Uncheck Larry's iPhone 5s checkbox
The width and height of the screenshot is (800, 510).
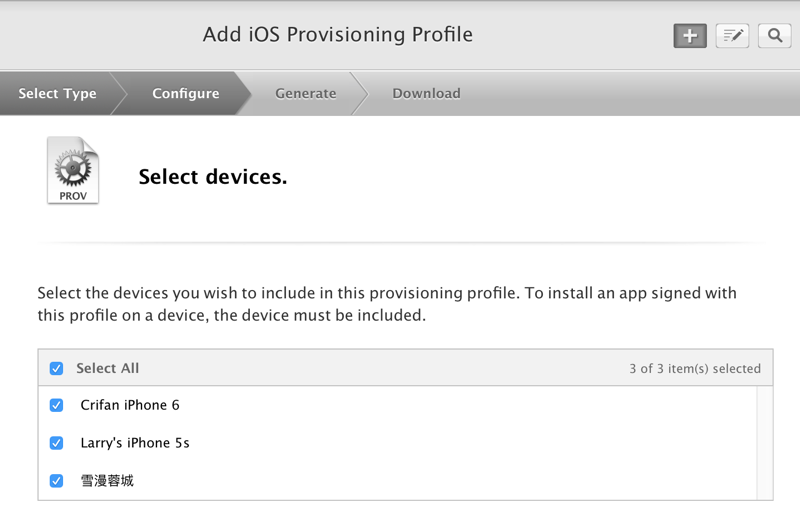pyautogui.click(x=57, y=443)
